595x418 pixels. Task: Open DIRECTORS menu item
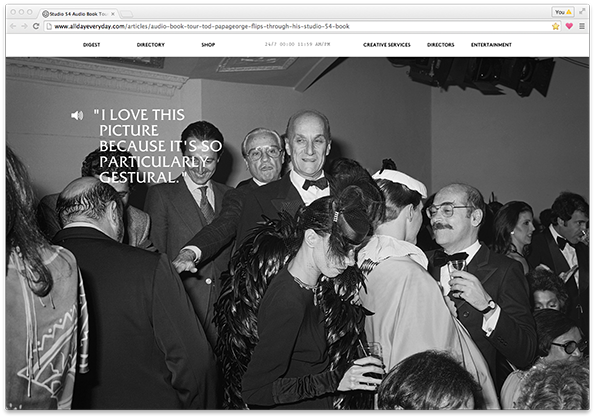pyautogui.click(x=441, y=45)
